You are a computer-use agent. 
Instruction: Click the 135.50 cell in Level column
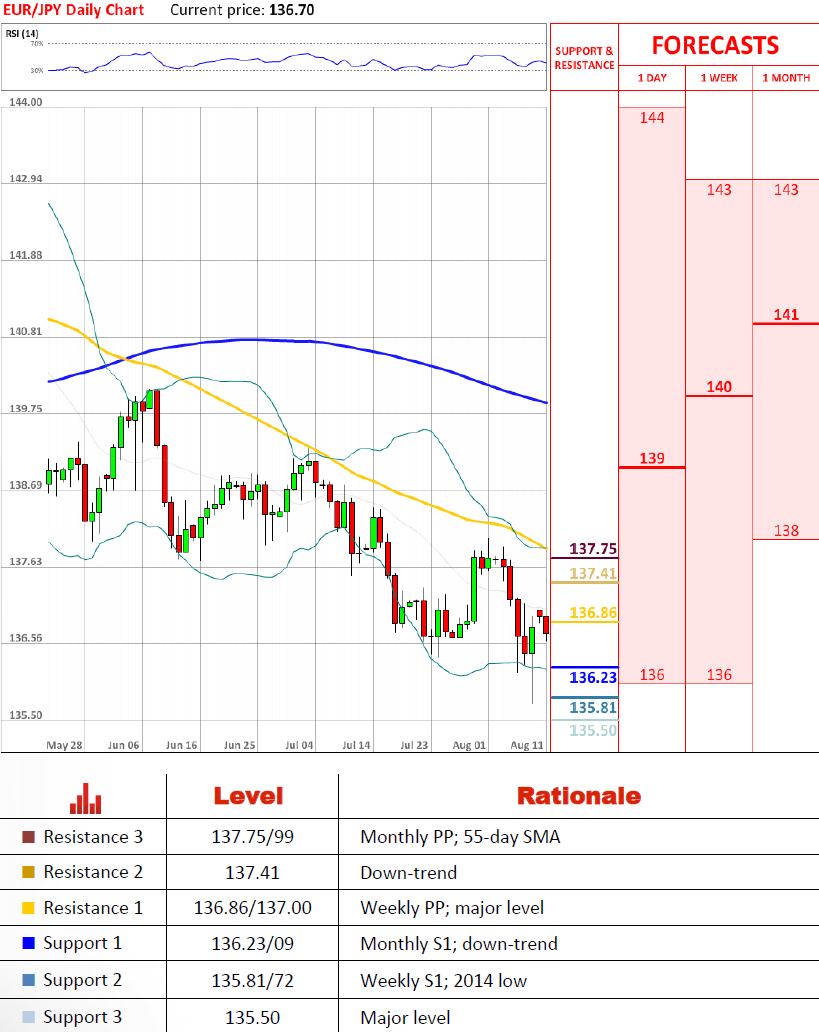pyautogui.click(x=252, y=1018)
